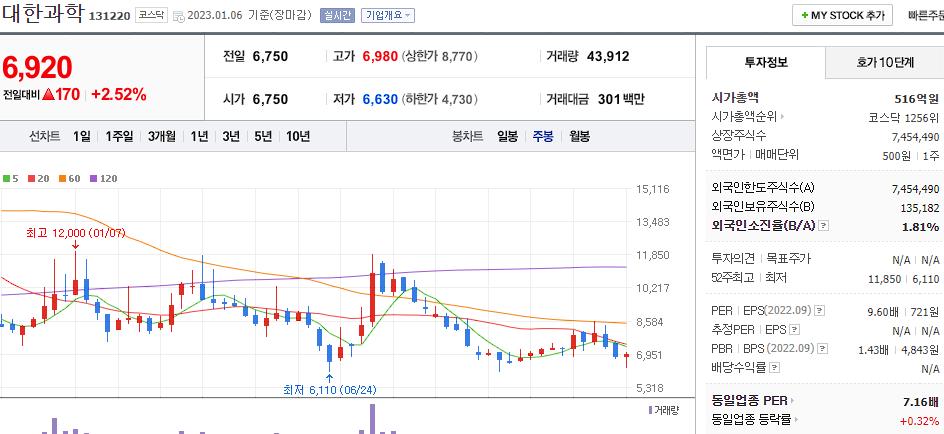
Task: Click the 상한가 8,770 text
Action: (439, 57)
